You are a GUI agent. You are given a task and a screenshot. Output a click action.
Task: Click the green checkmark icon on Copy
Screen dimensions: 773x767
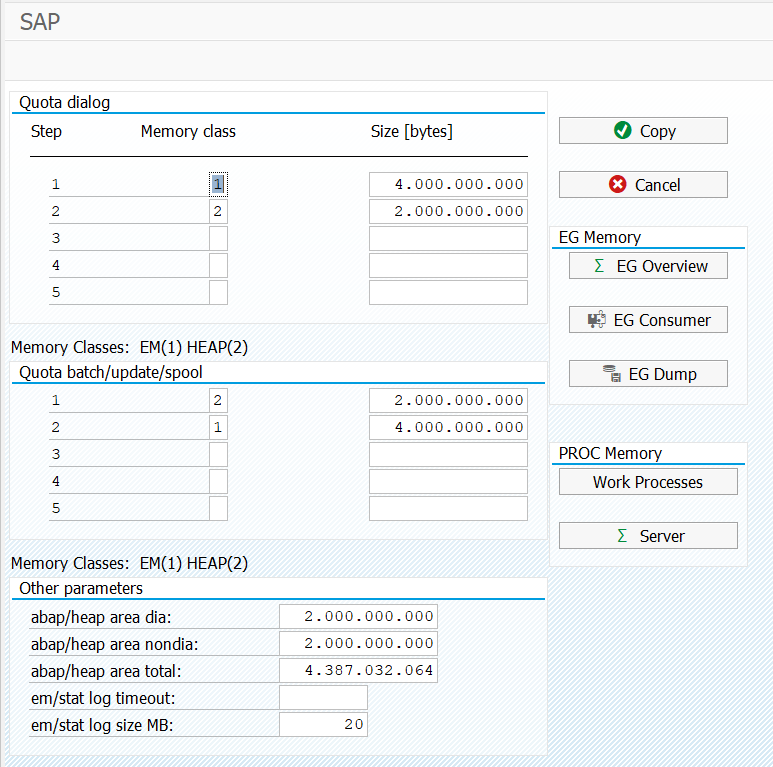[x=623, y=131]
